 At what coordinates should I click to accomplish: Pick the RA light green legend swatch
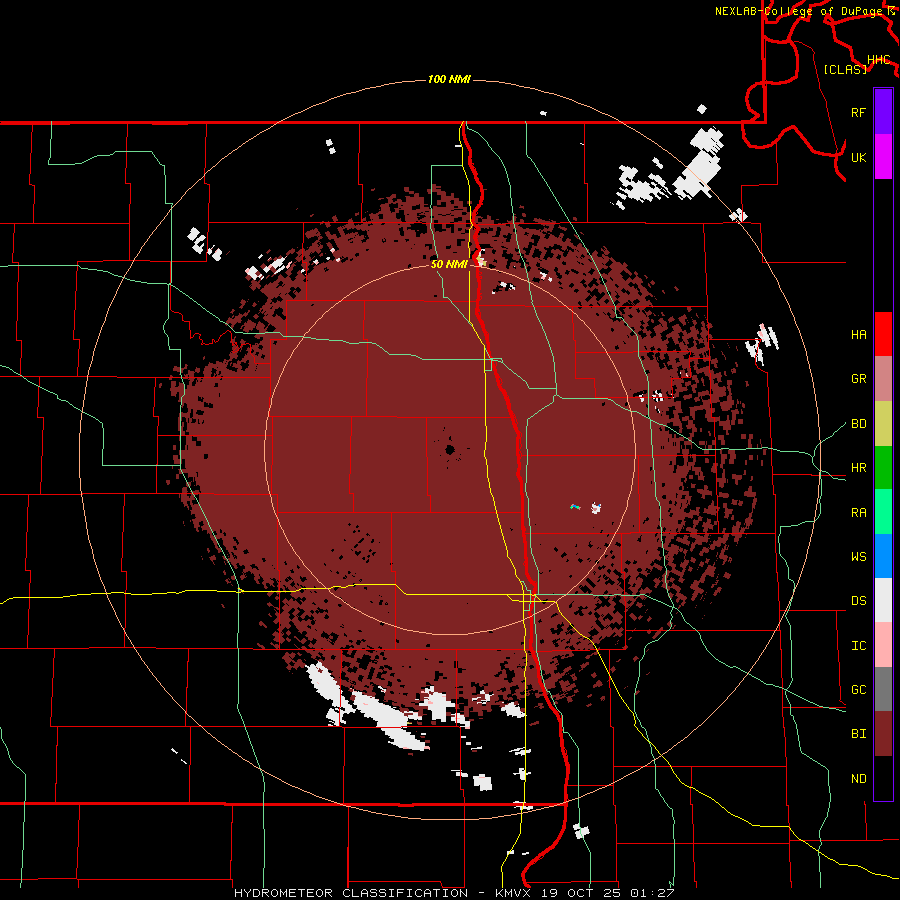coord(883,512)
